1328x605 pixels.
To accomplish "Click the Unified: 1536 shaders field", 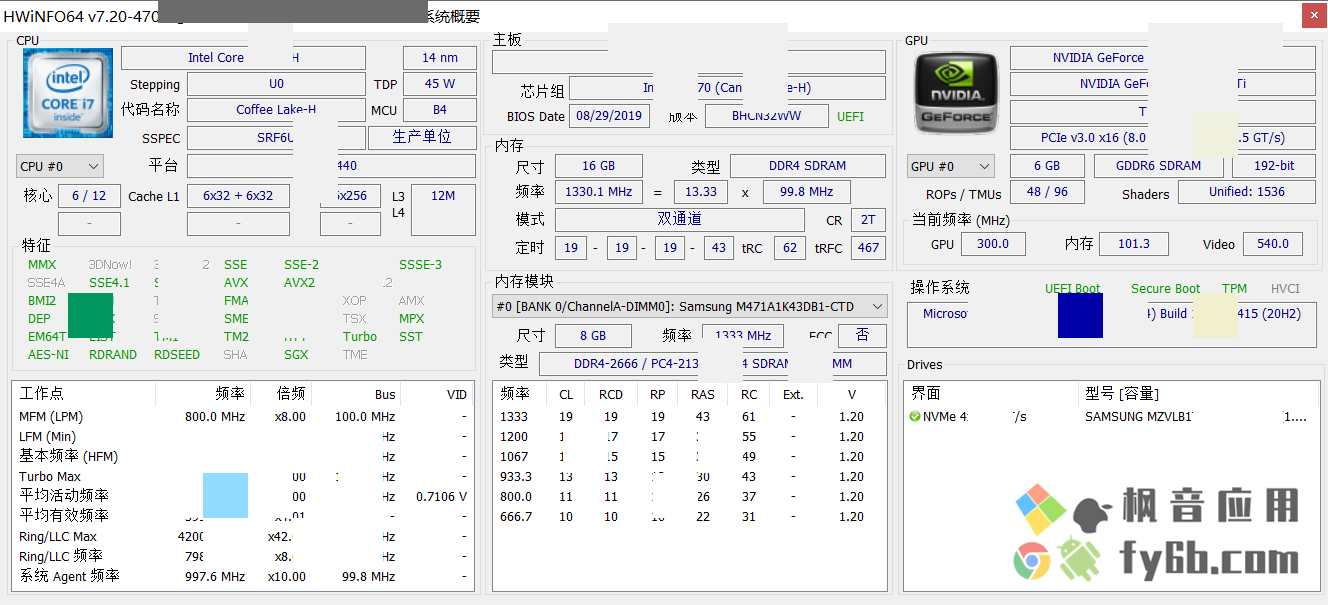I will coord(1247,192).
